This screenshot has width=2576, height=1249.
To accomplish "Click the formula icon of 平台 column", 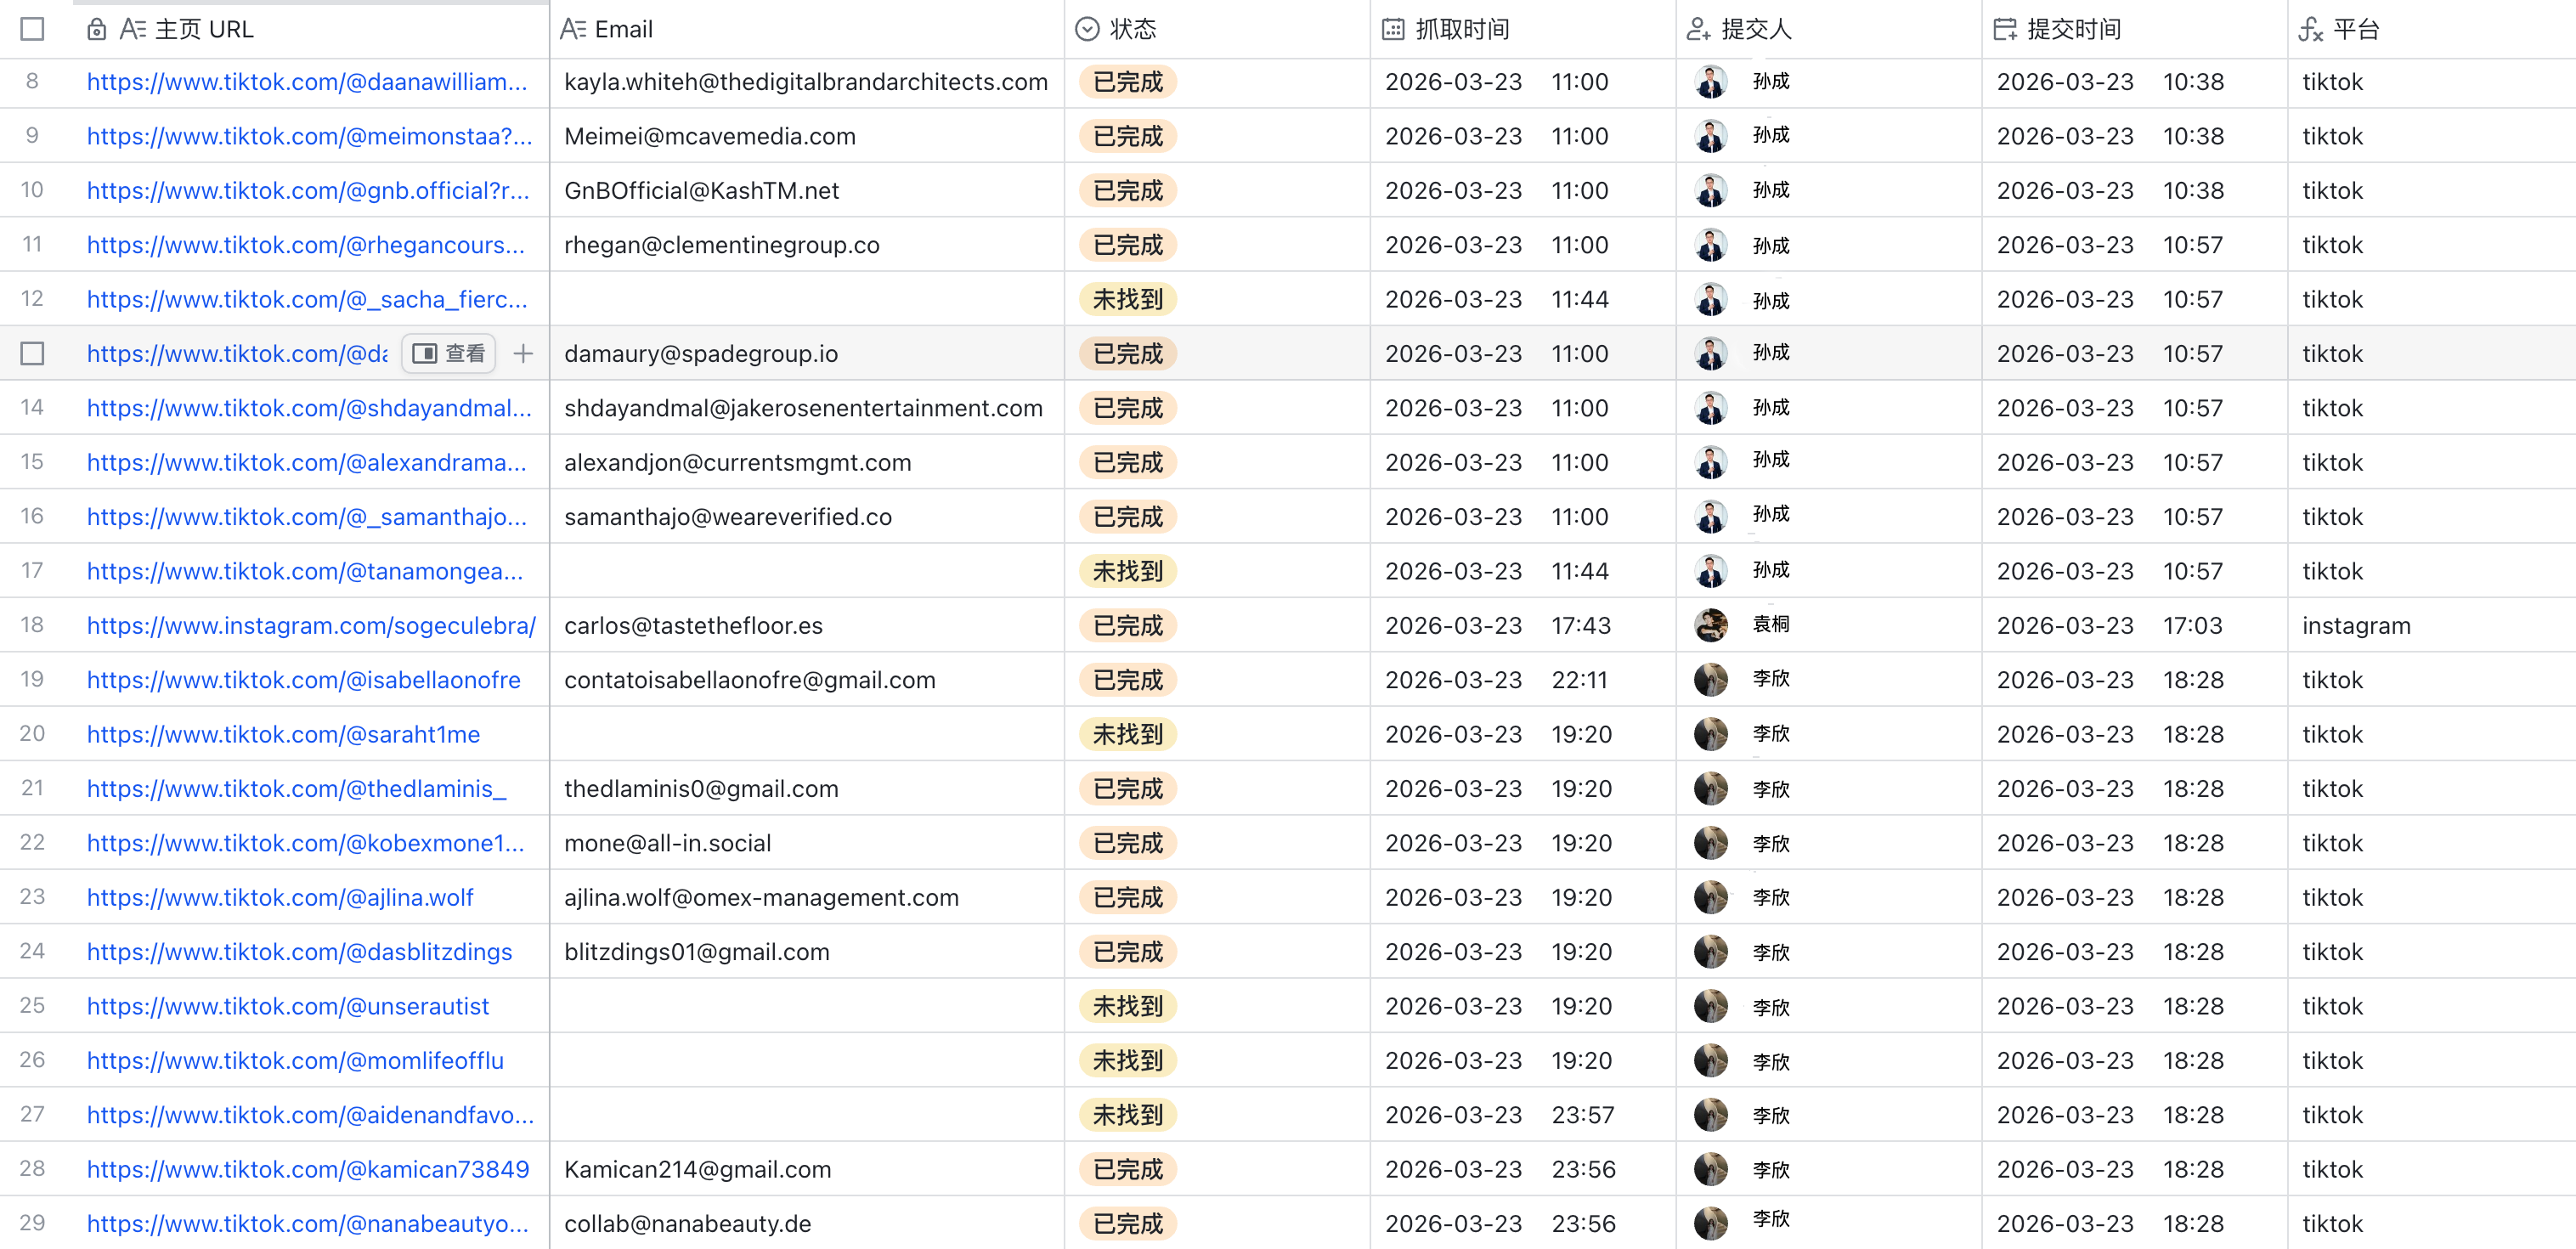I will click(x=2310, y=29).
